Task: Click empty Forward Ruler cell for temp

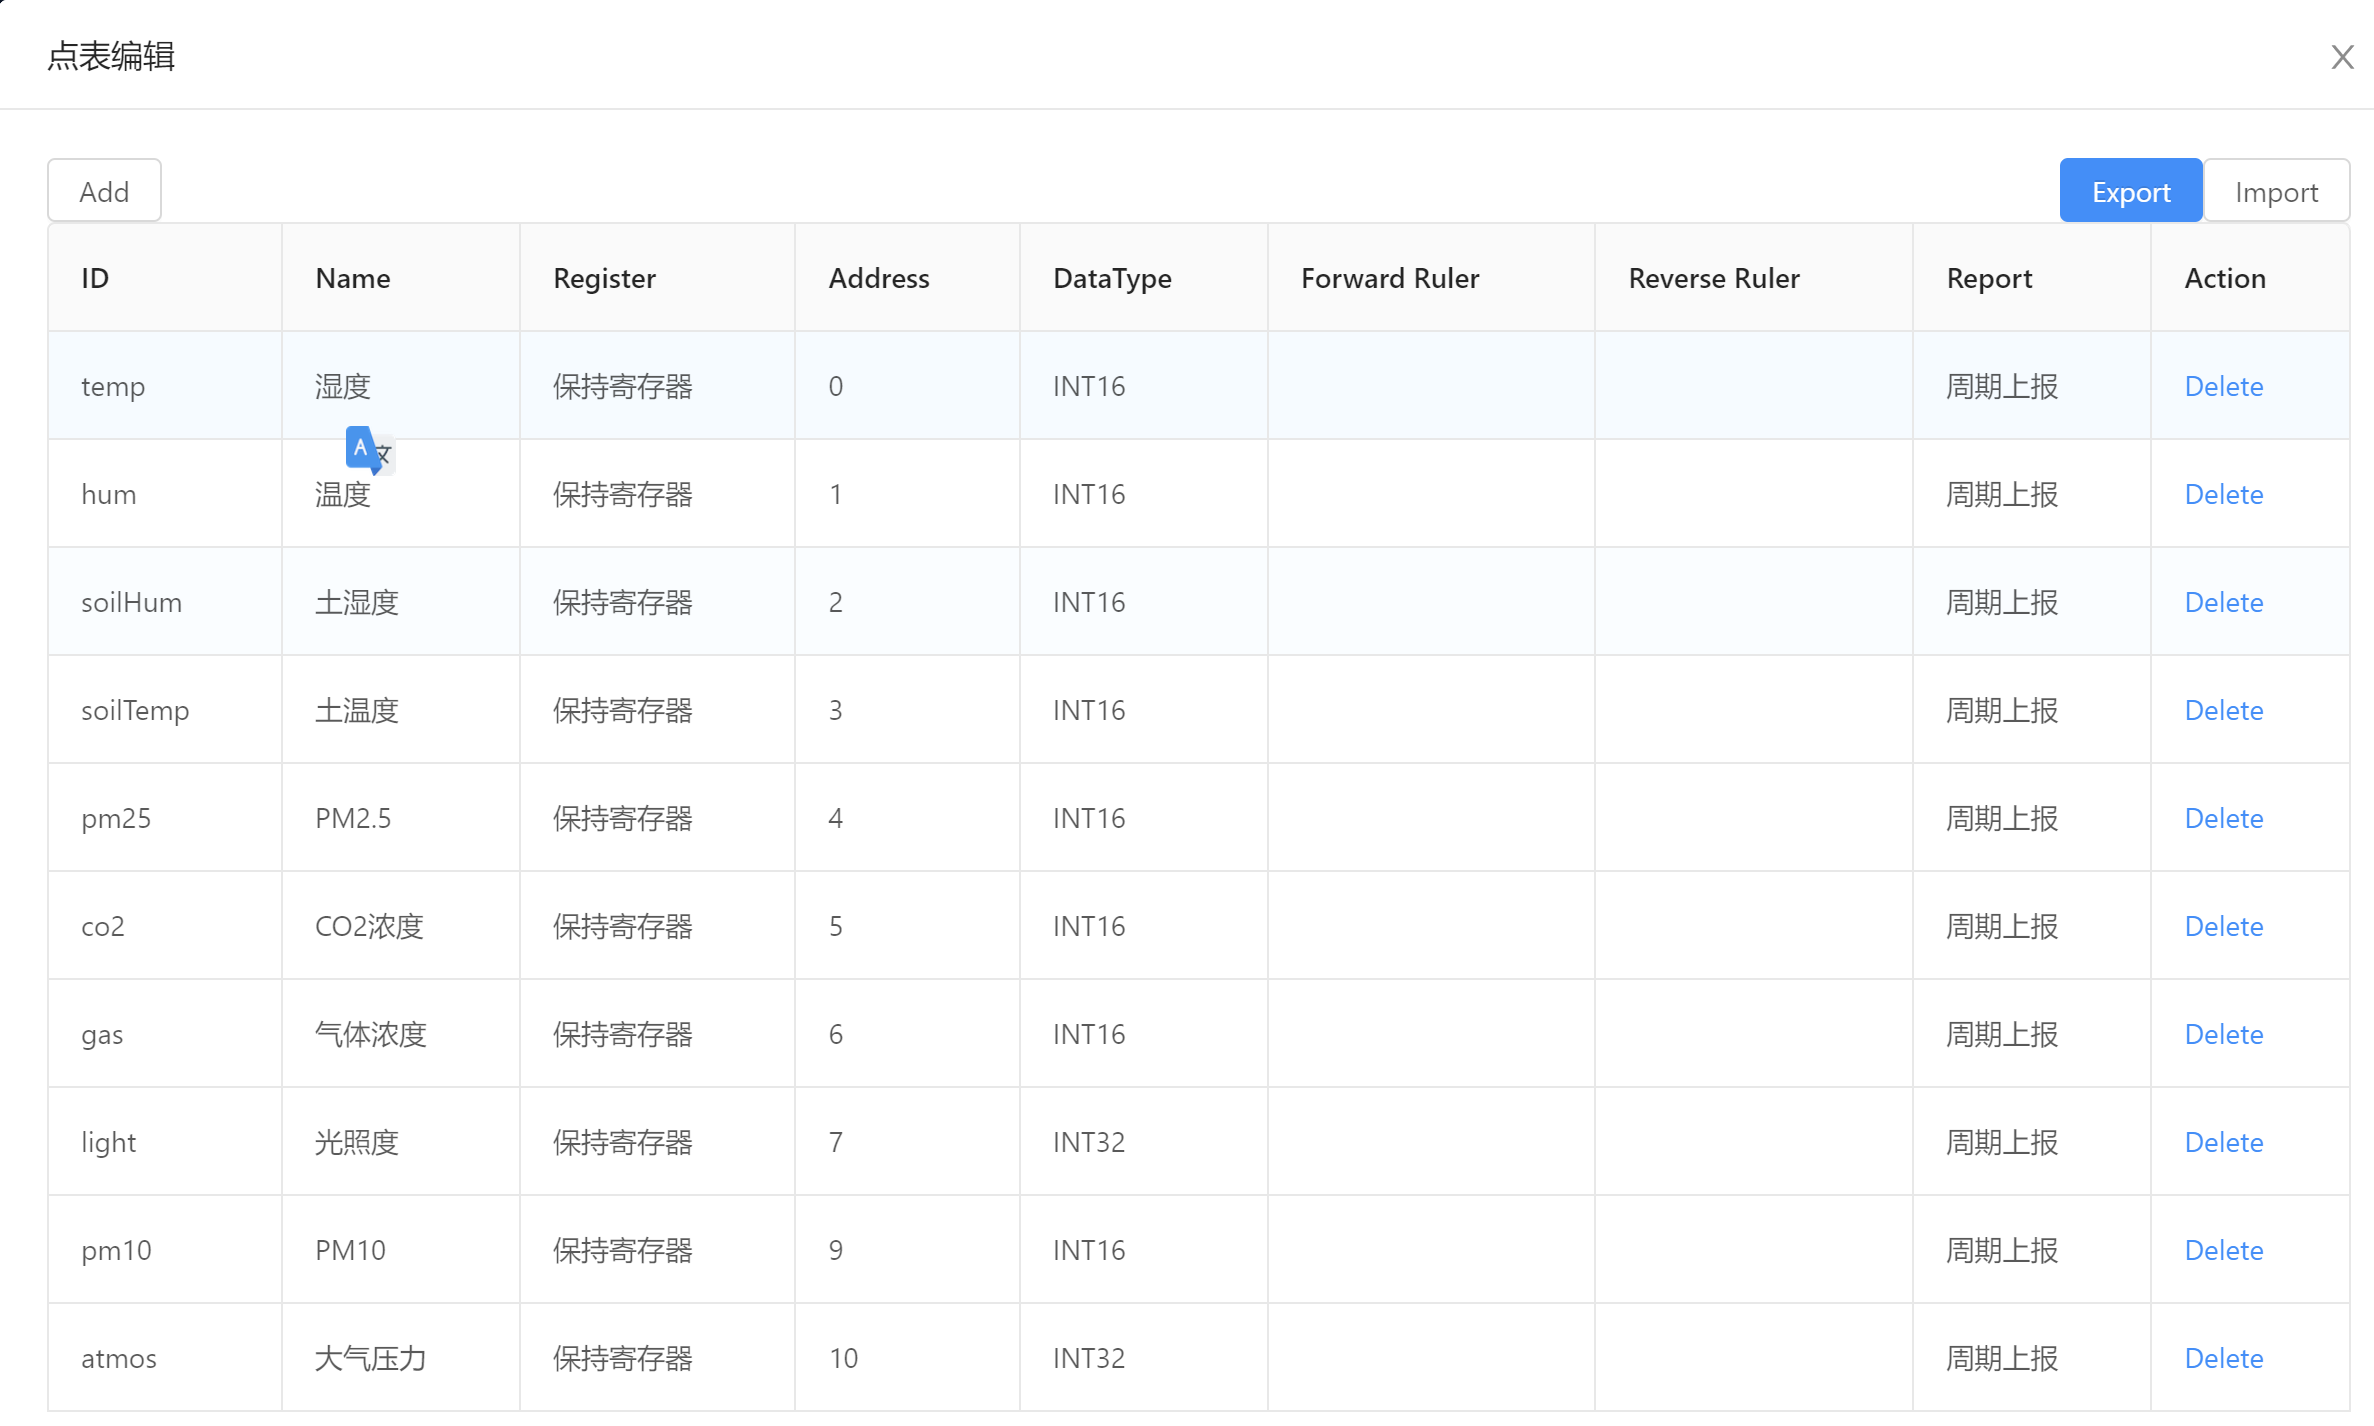Action: point(1430,386)
